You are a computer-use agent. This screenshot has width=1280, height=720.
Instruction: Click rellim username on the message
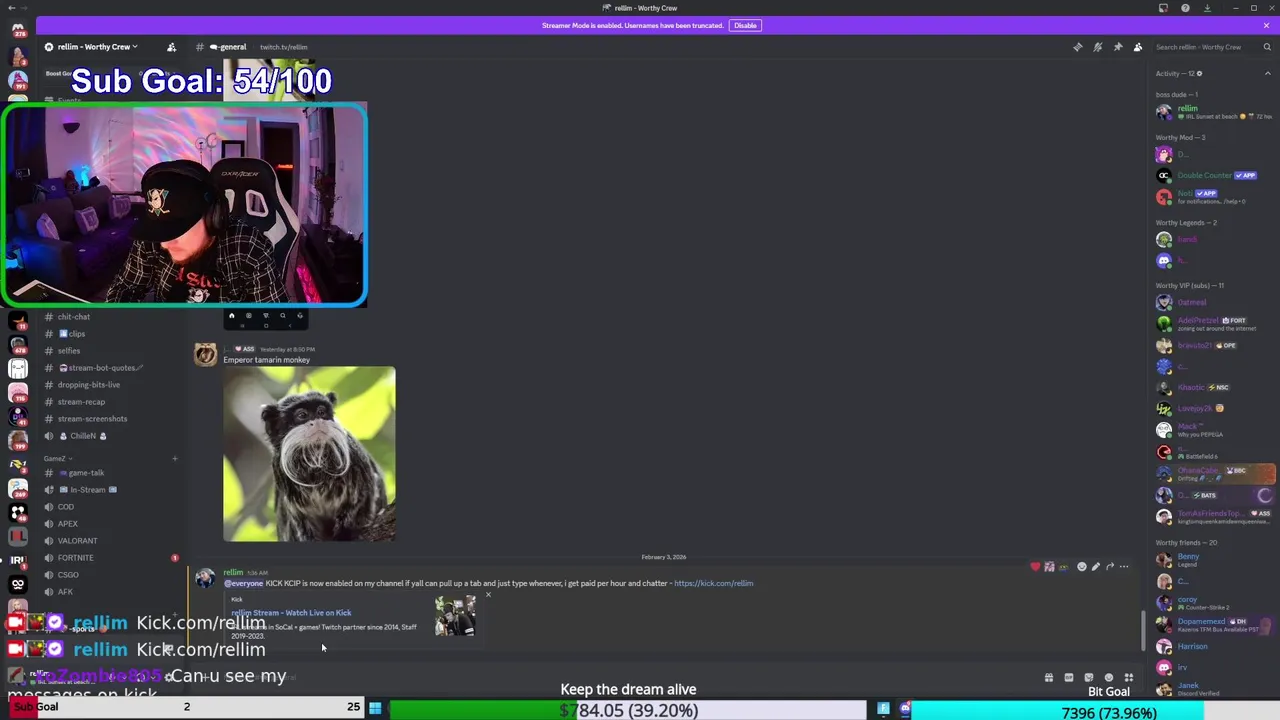point(233,572)
